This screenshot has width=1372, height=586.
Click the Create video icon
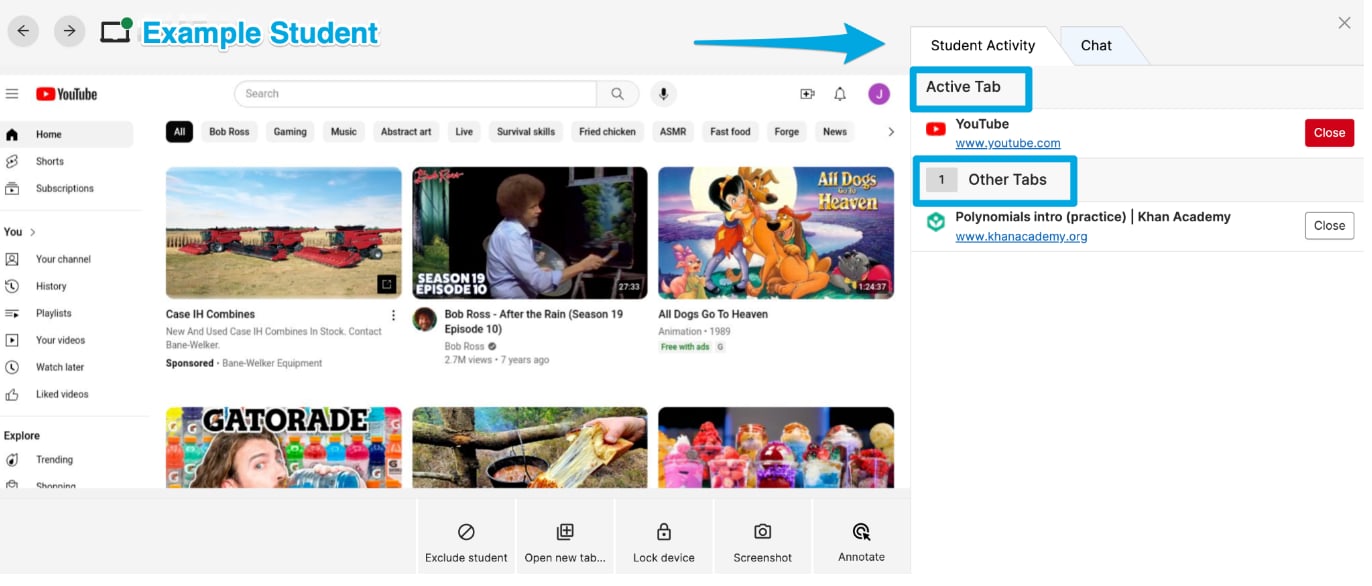pos(807,94)
